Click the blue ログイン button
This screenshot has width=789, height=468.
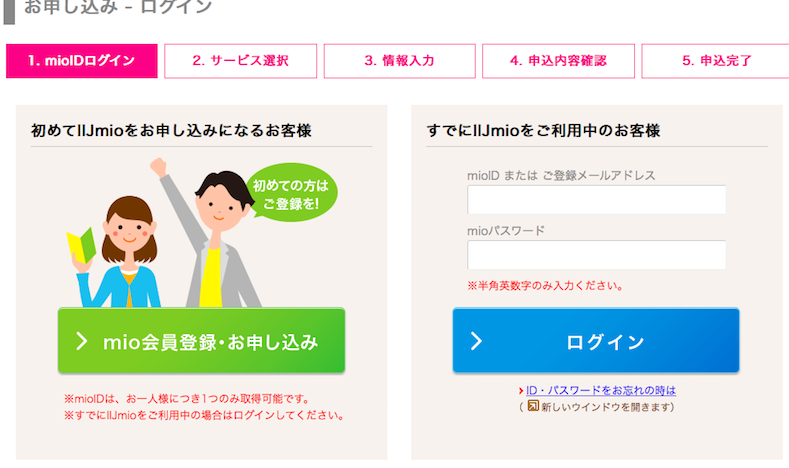coord(596,341)
